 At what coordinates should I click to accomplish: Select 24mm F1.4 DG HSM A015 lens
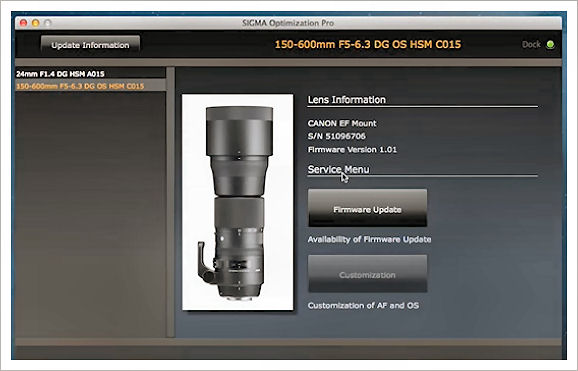coord(90,74)
